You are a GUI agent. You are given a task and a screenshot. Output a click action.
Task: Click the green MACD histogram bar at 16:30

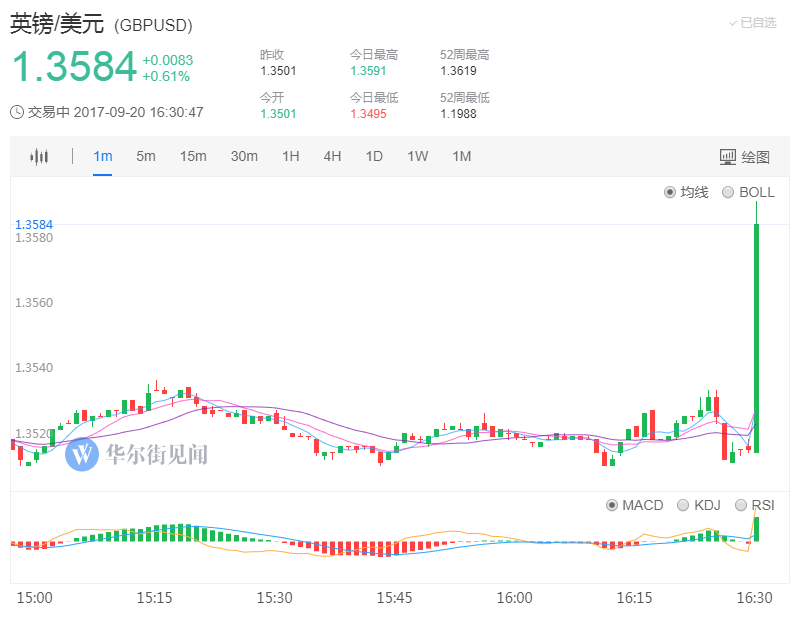coord(757,529)
